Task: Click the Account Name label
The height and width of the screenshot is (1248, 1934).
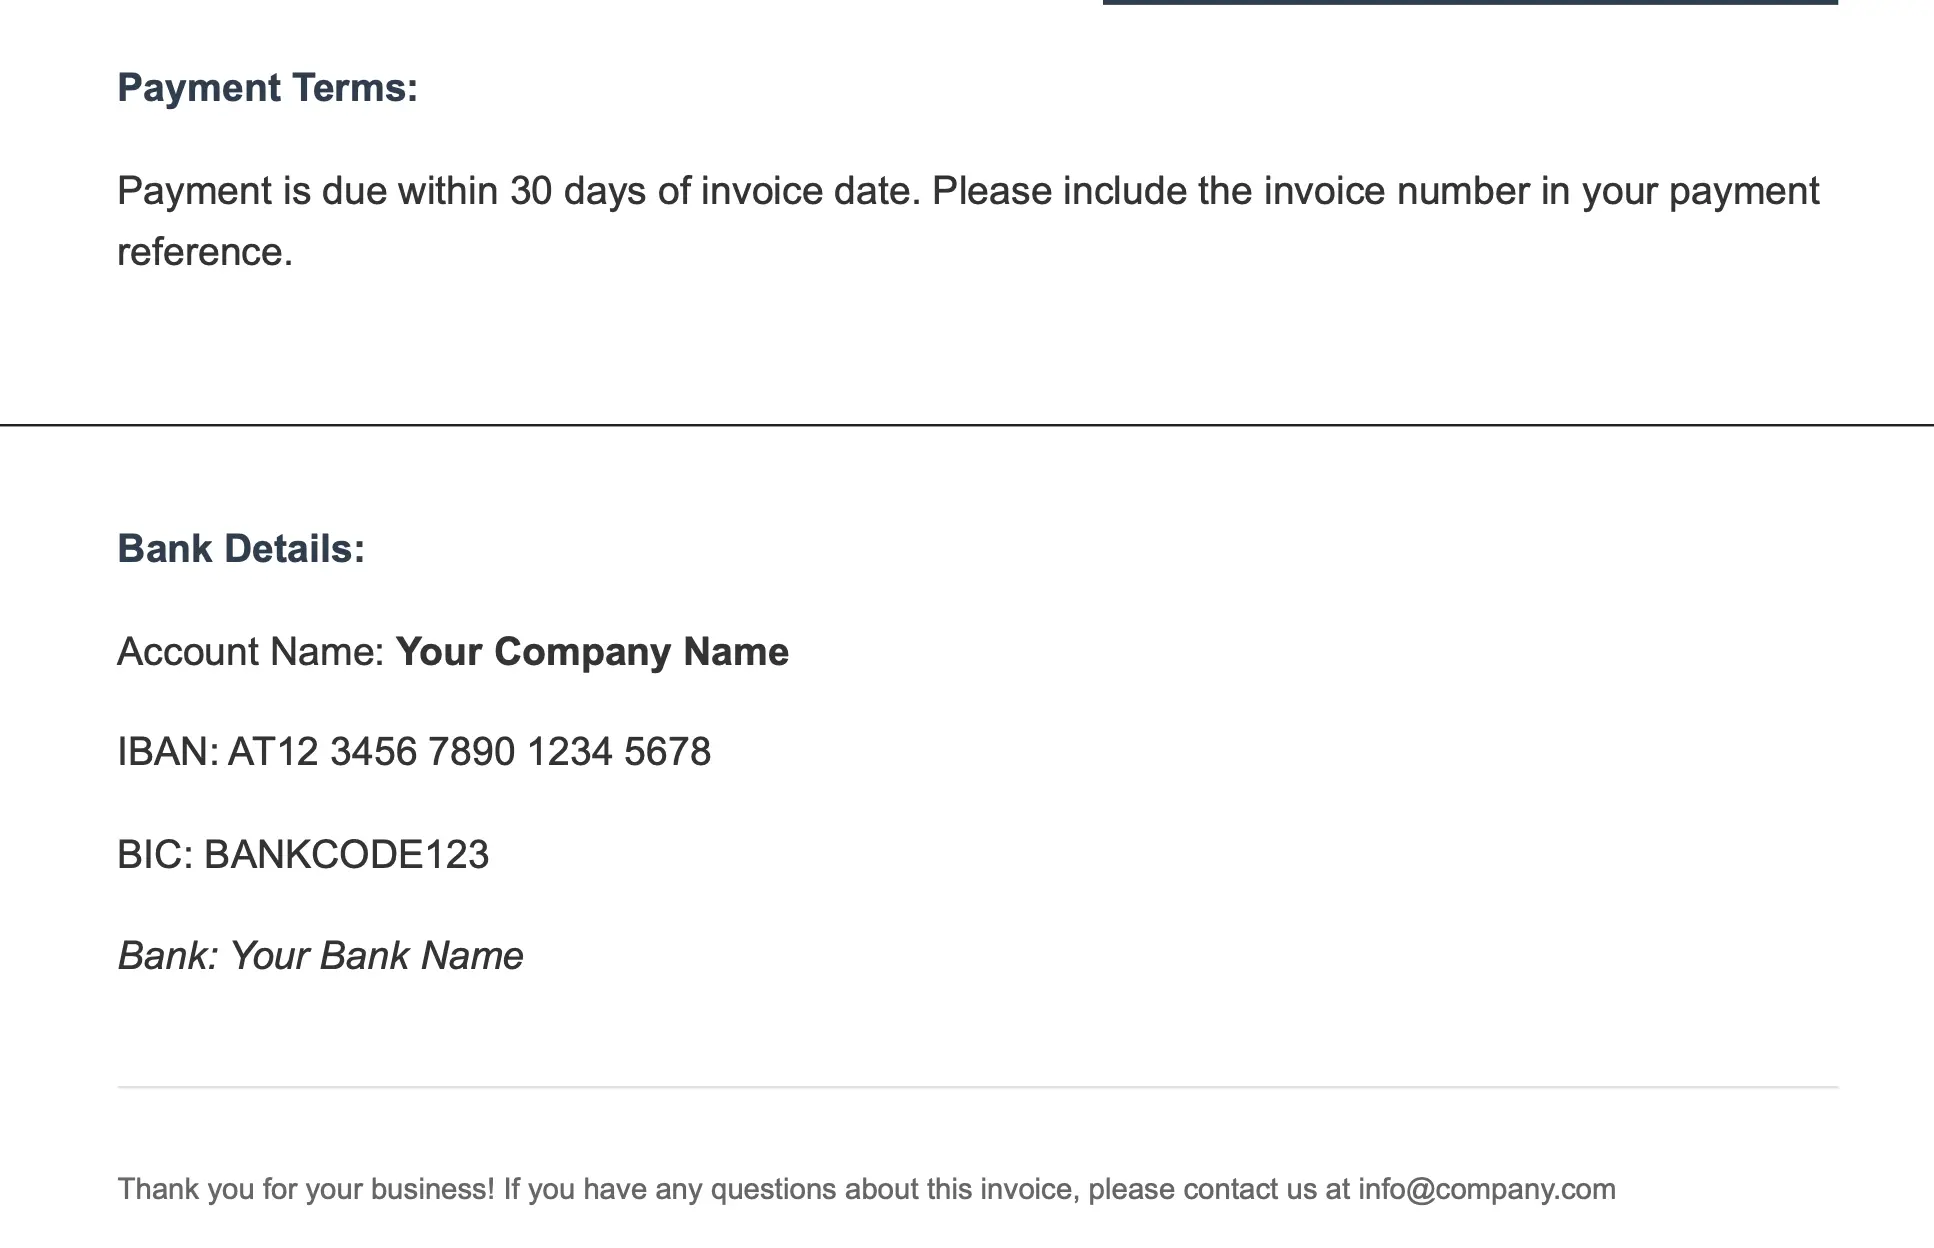Action: pyautogui.click(x=251, y=652)
